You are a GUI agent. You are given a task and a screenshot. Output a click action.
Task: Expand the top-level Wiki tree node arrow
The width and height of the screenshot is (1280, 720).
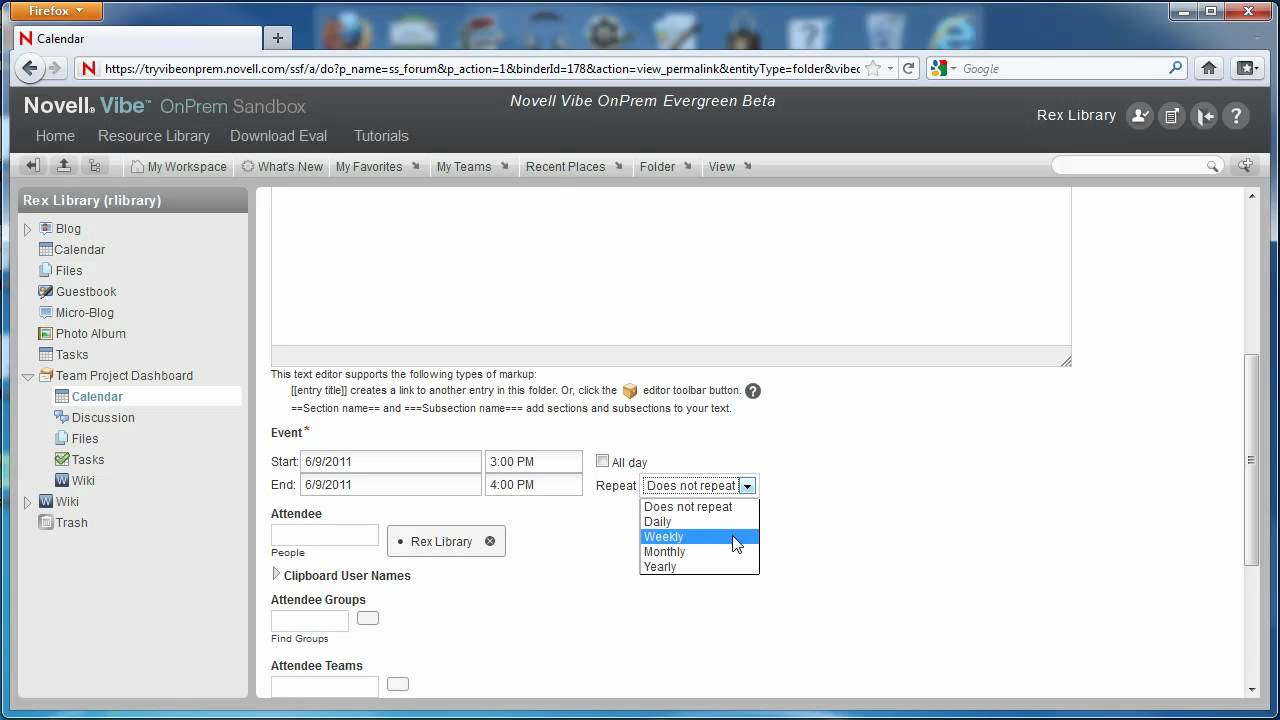(28, 502)
